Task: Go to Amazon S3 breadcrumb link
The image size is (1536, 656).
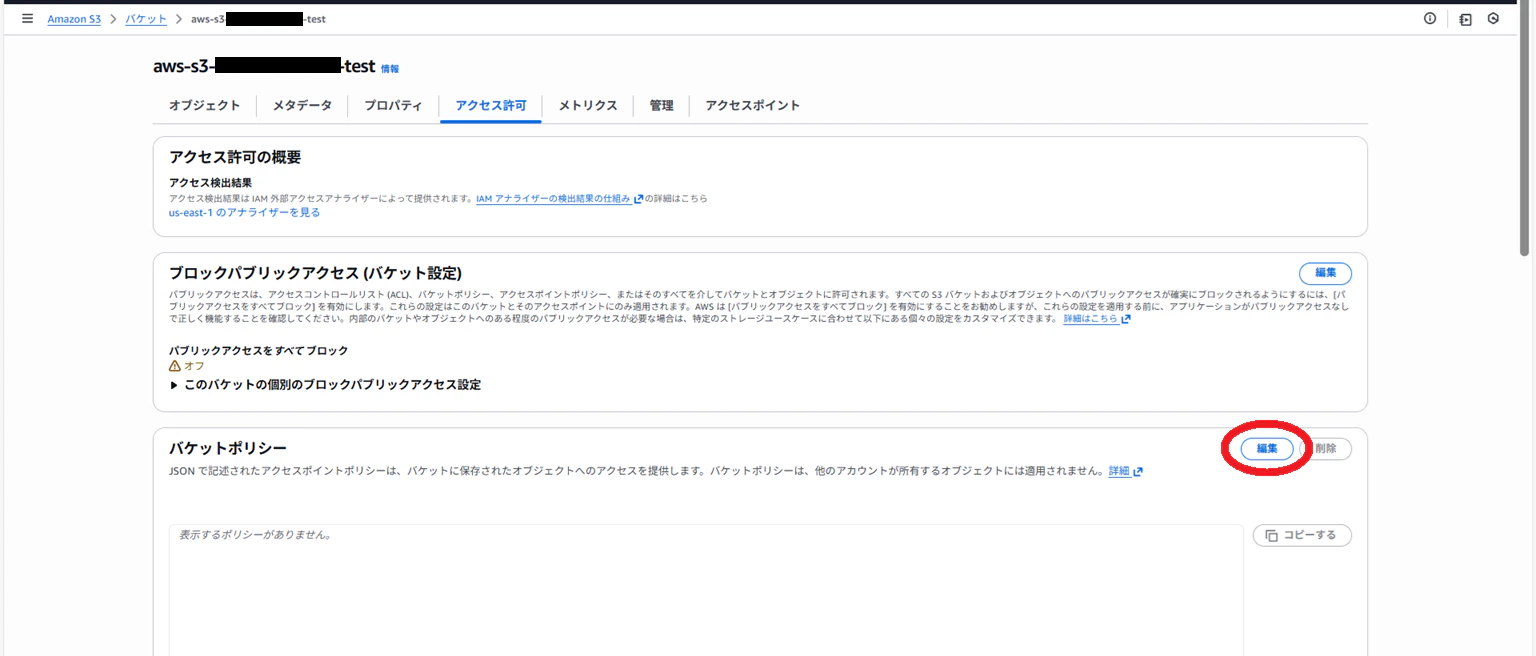Action: point(74,19)
